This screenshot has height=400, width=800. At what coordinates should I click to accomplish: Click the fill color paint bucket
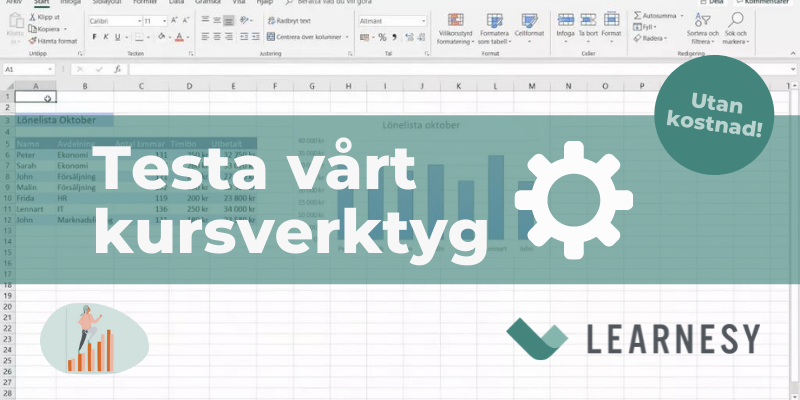[162, 37]
